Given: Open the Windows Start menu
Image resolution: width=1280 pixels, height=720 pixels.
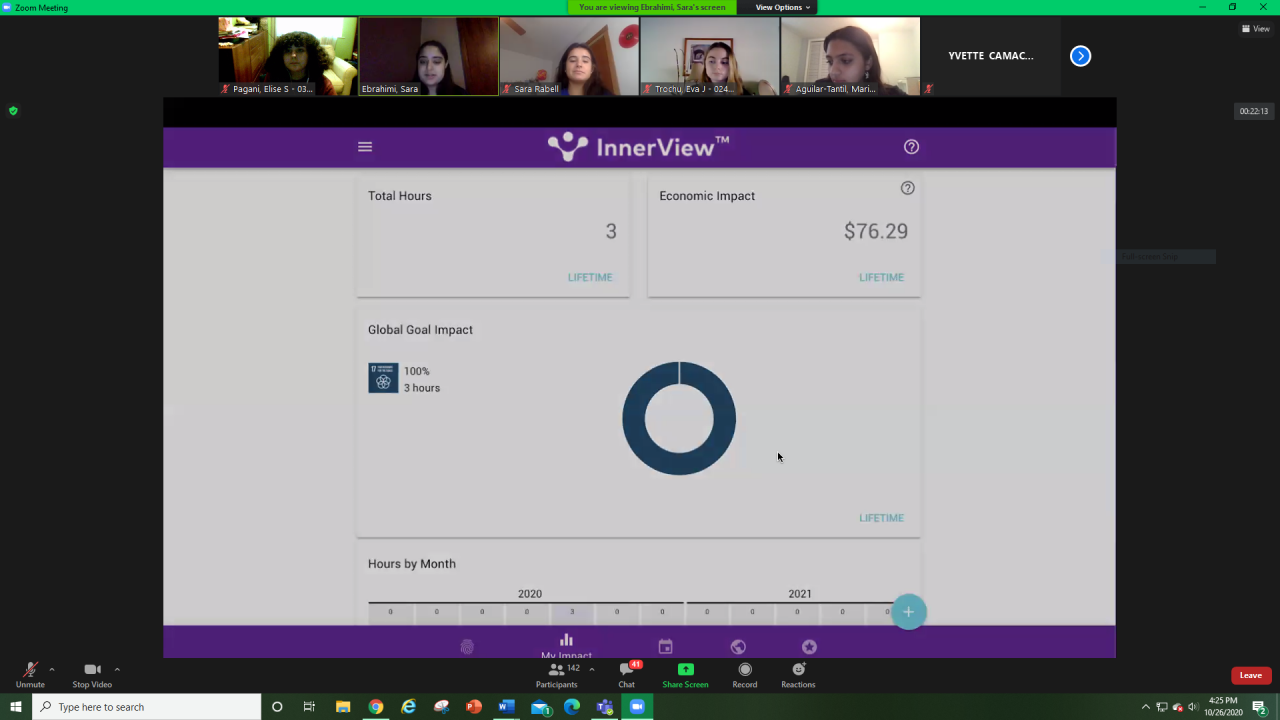Looking at the screenshot, I should pyautogui.click(x=16, y=707).
